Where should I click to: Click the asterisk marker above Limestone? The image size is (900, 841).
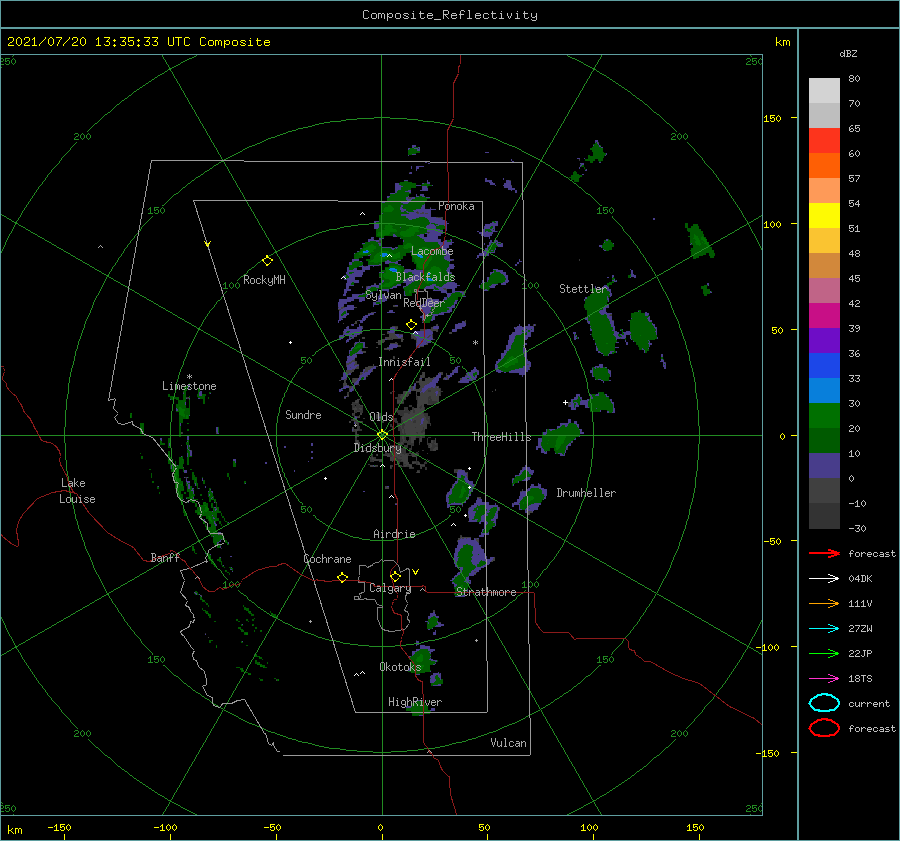click(x=189, y=377)
